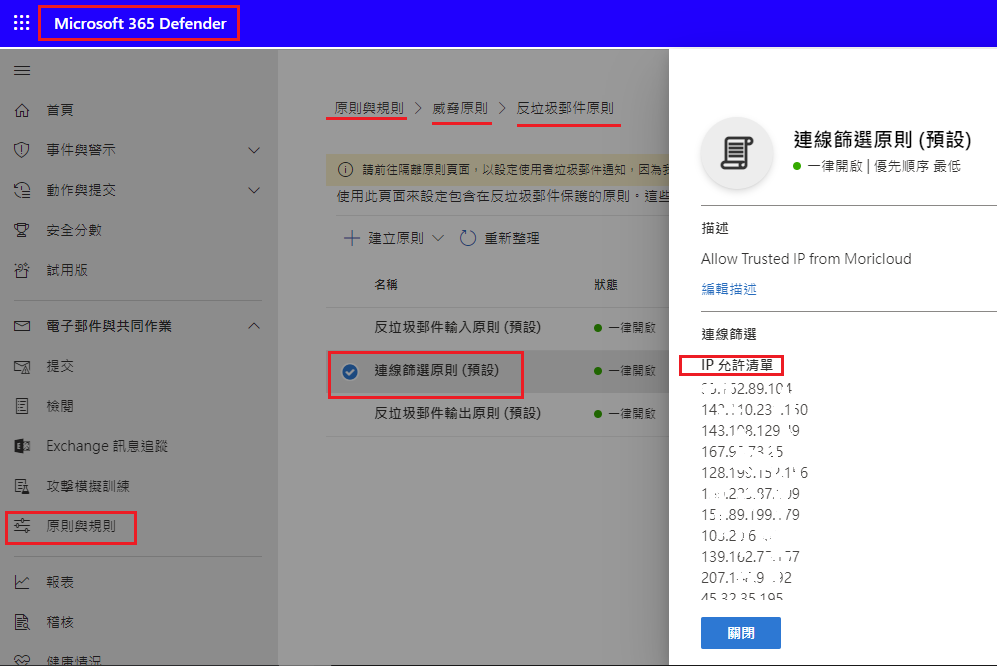Click the 安全分數 trophy icon
This screenshot has height=666, width=997.
point(22,230)
